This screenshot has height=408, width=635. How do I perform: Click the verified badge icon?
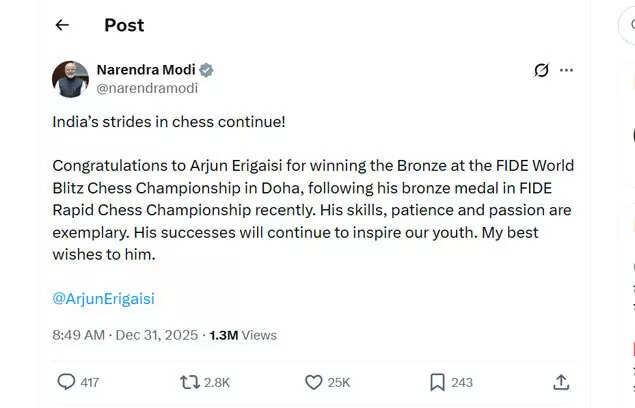tap(207, 70)
